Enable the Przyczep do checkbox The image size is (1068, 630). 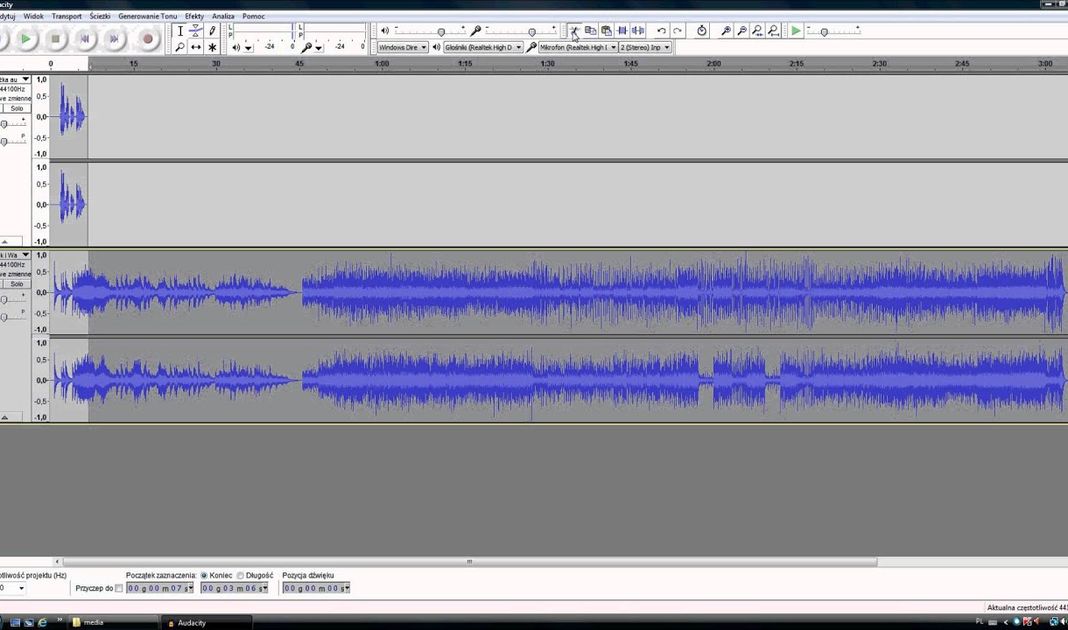point(119,588)
